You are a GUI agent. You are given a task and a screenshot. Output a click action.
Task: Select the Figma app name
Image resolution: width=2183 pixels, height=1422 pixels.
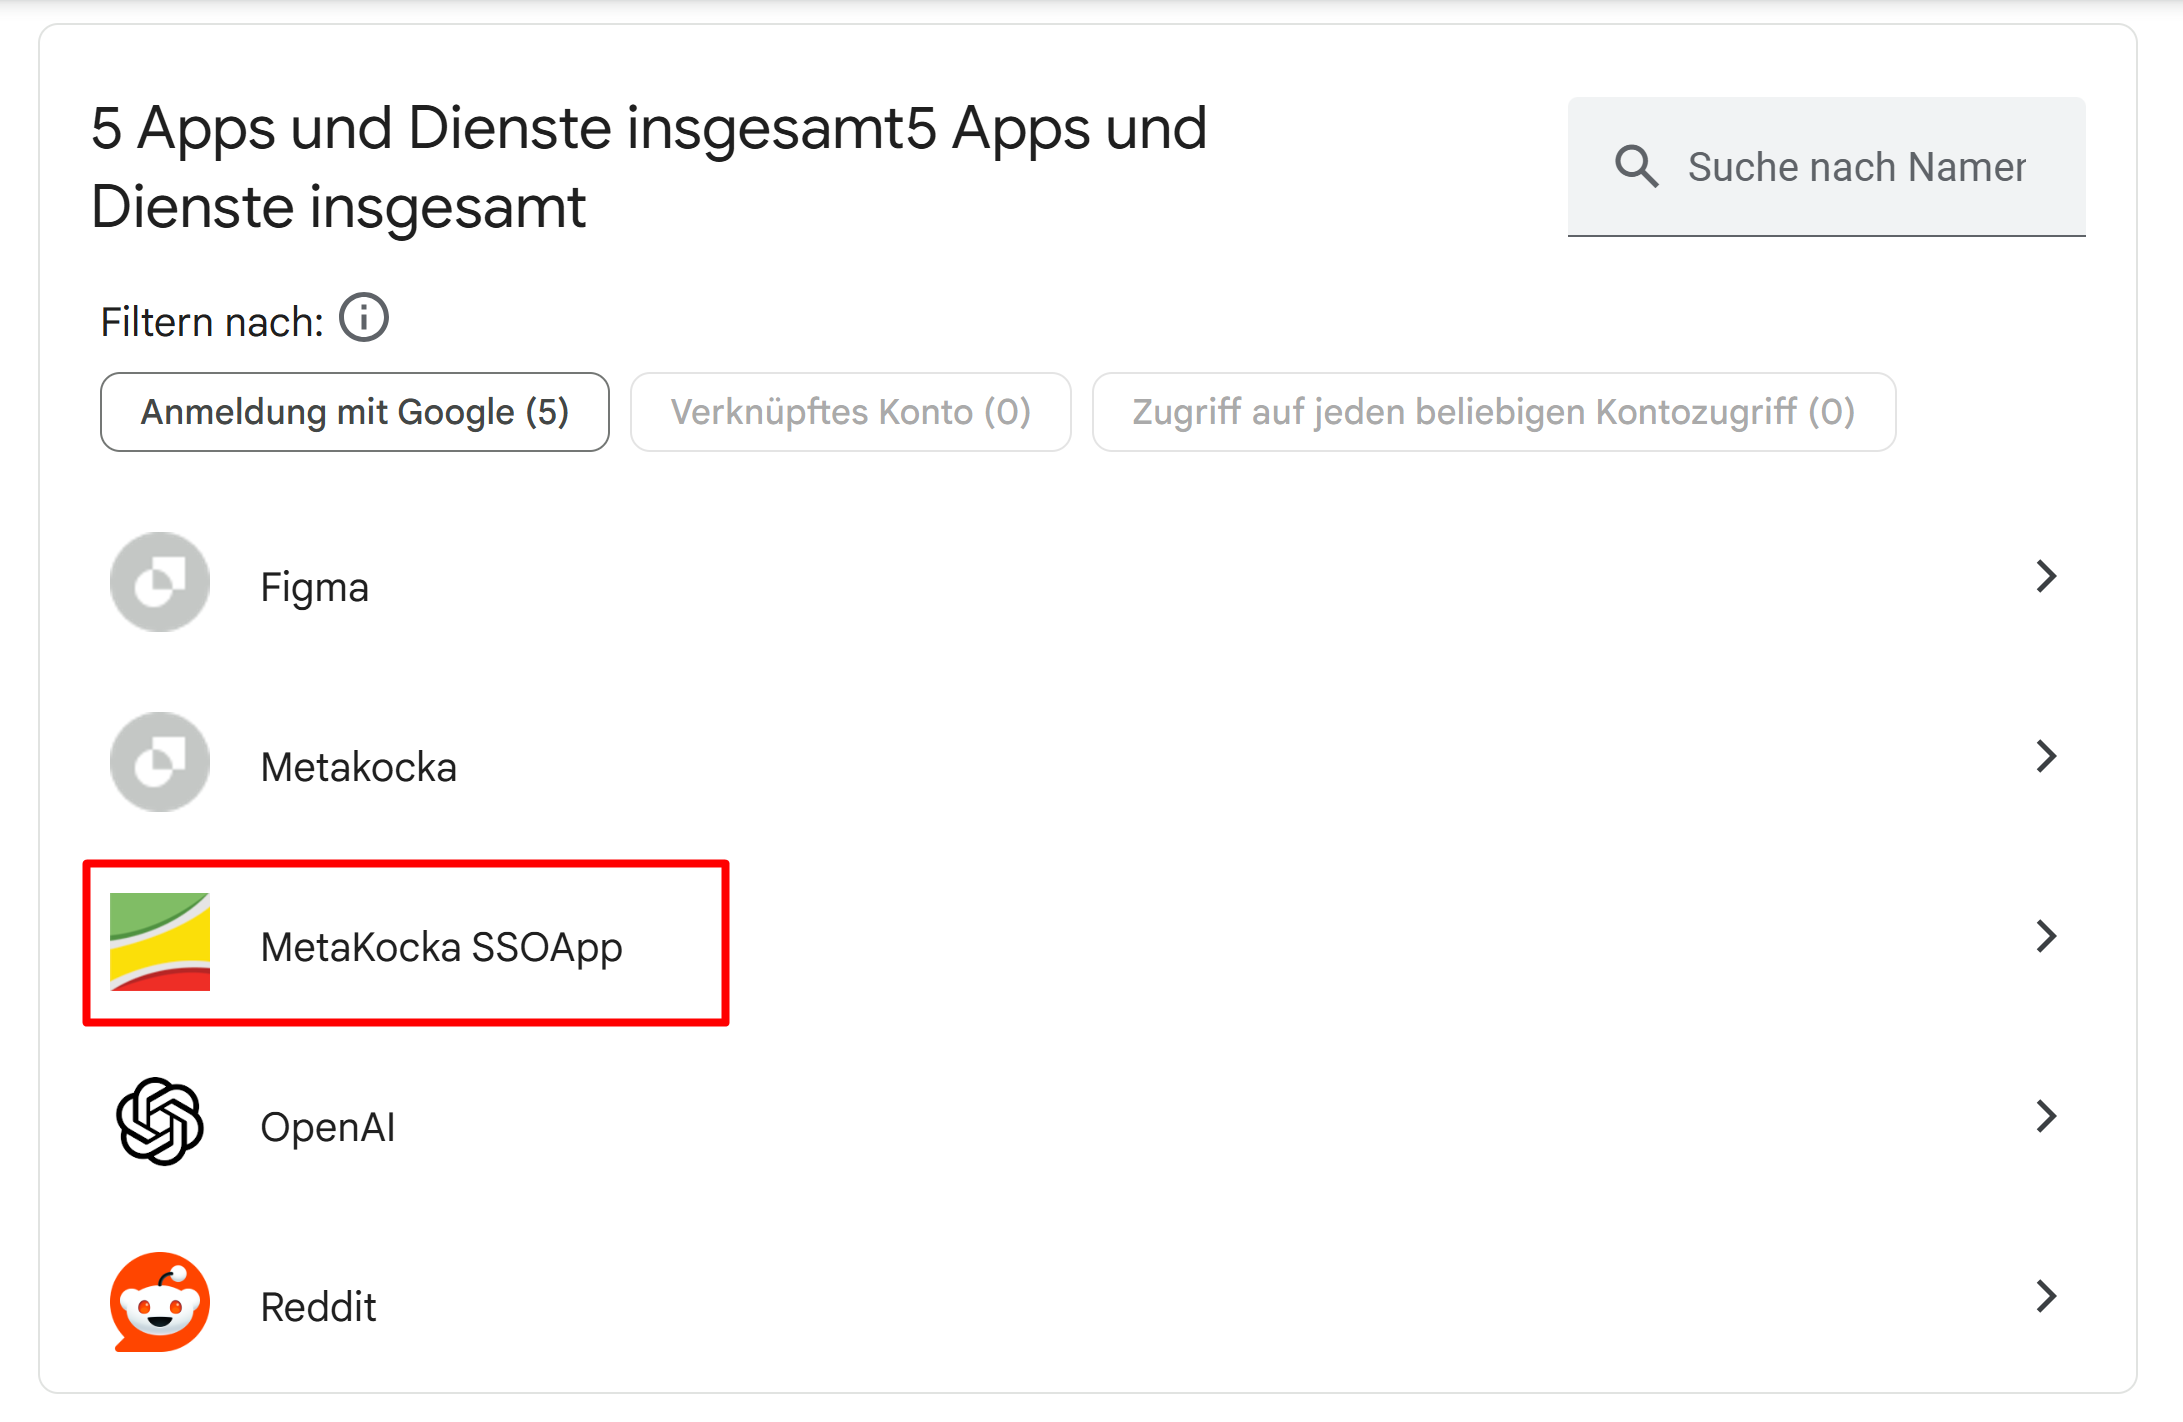314,587
